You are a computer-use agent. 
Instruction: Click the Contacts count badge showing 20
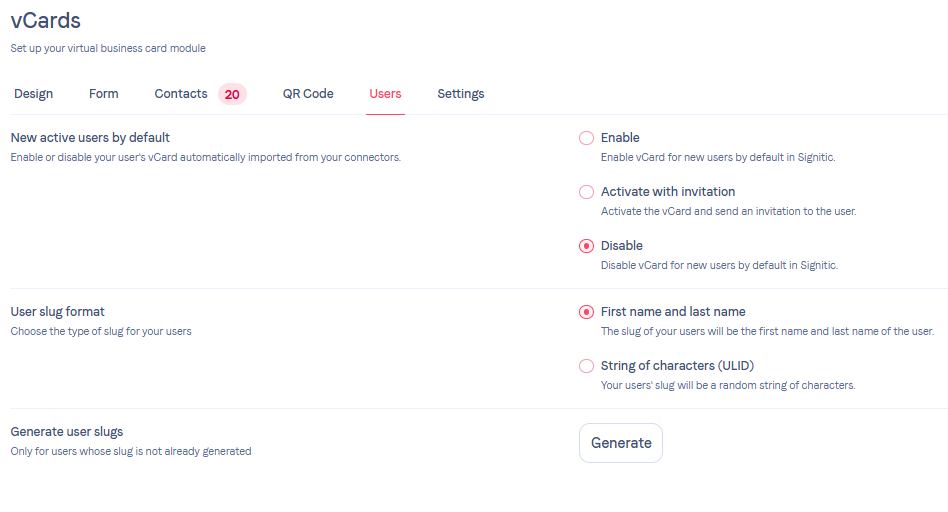pos(232,94)
